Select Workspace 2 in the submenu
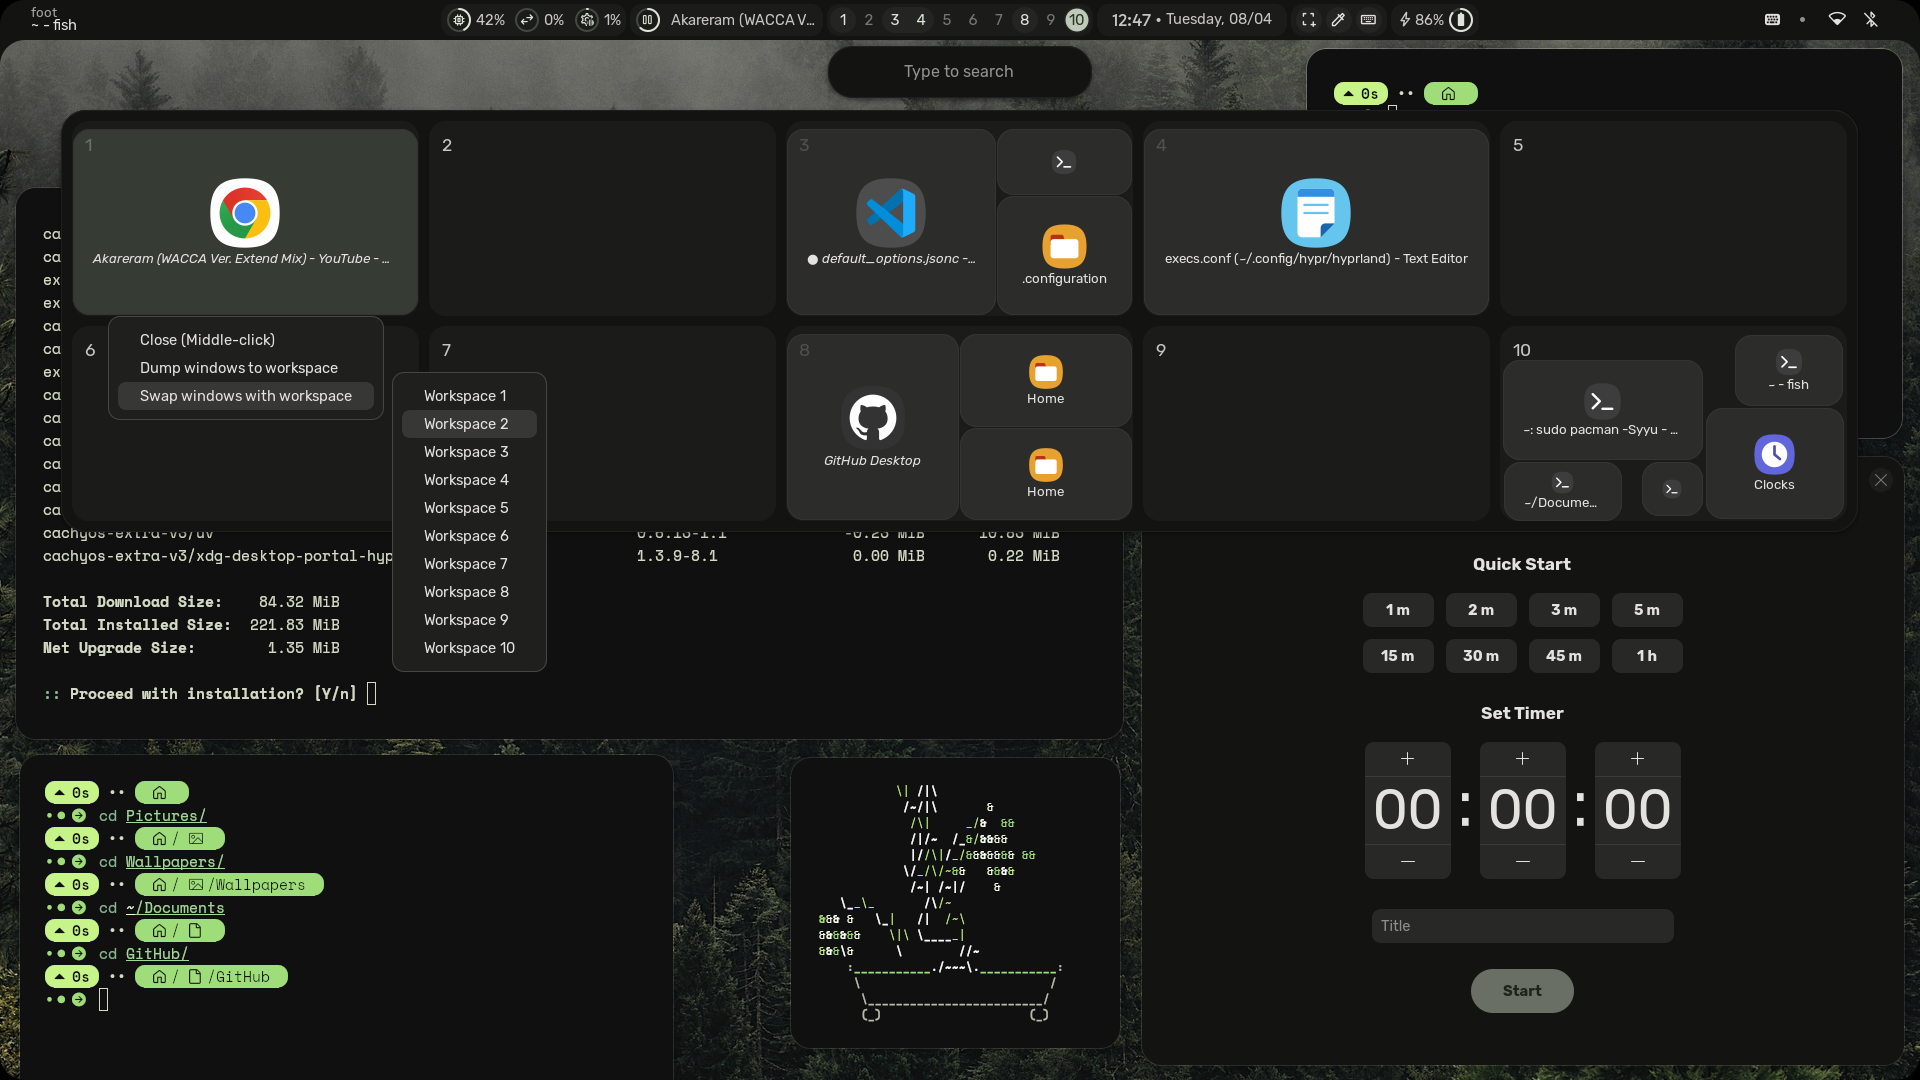Image resolution: width=1920 pixels, height=1080 pixels. 469,424
